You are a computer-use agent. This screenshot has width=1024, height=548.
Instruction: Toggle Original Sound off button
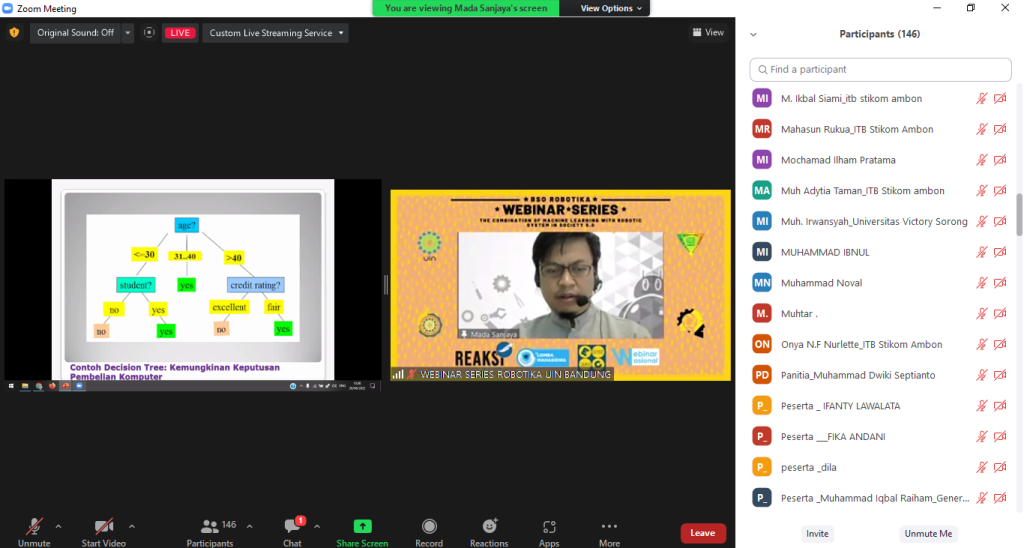75,33
